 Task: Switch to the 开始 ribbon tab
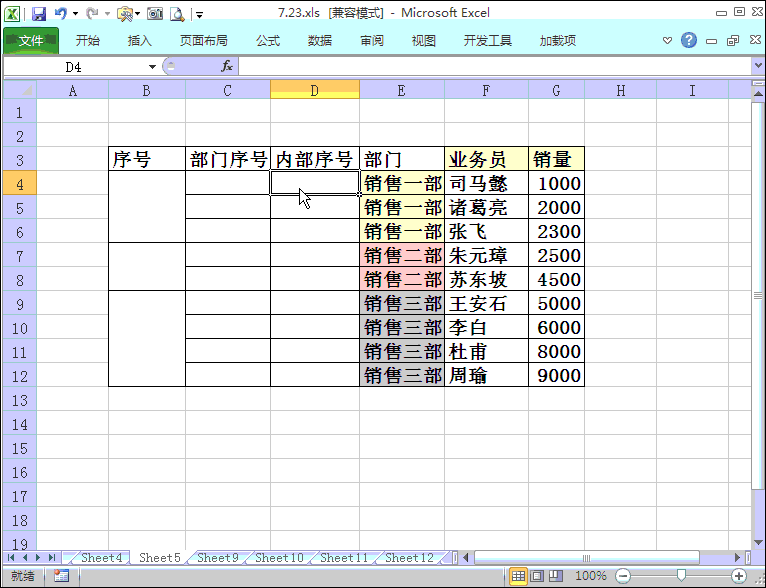(88, 41)
